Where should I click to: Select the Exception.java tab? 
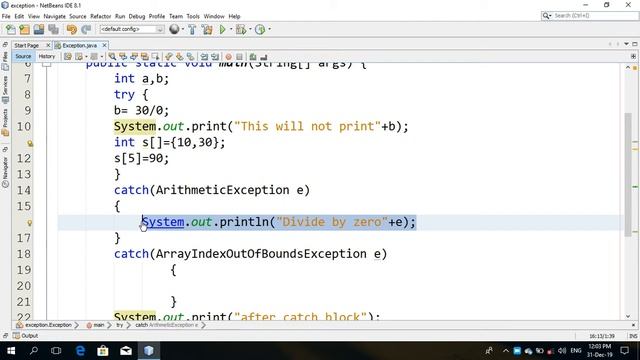[x=80, y=45]
